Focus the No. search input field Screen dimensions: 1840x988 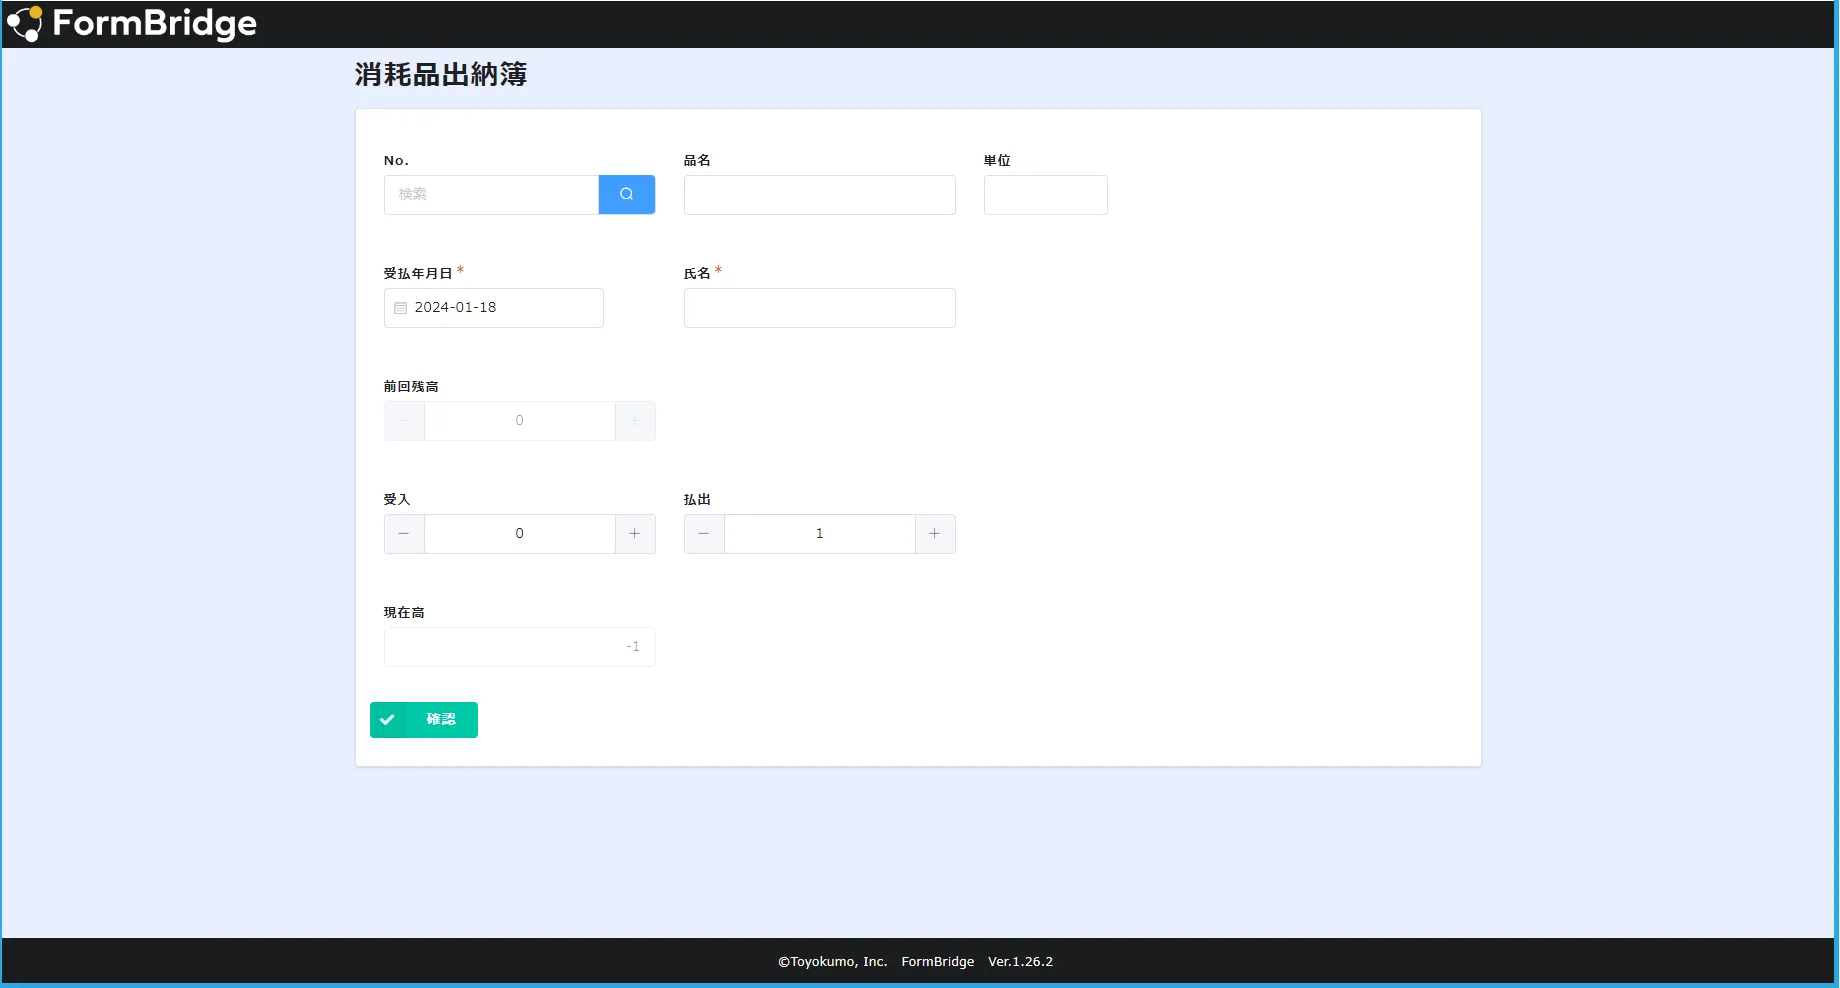pyautogui.click(x=491, y=195)
